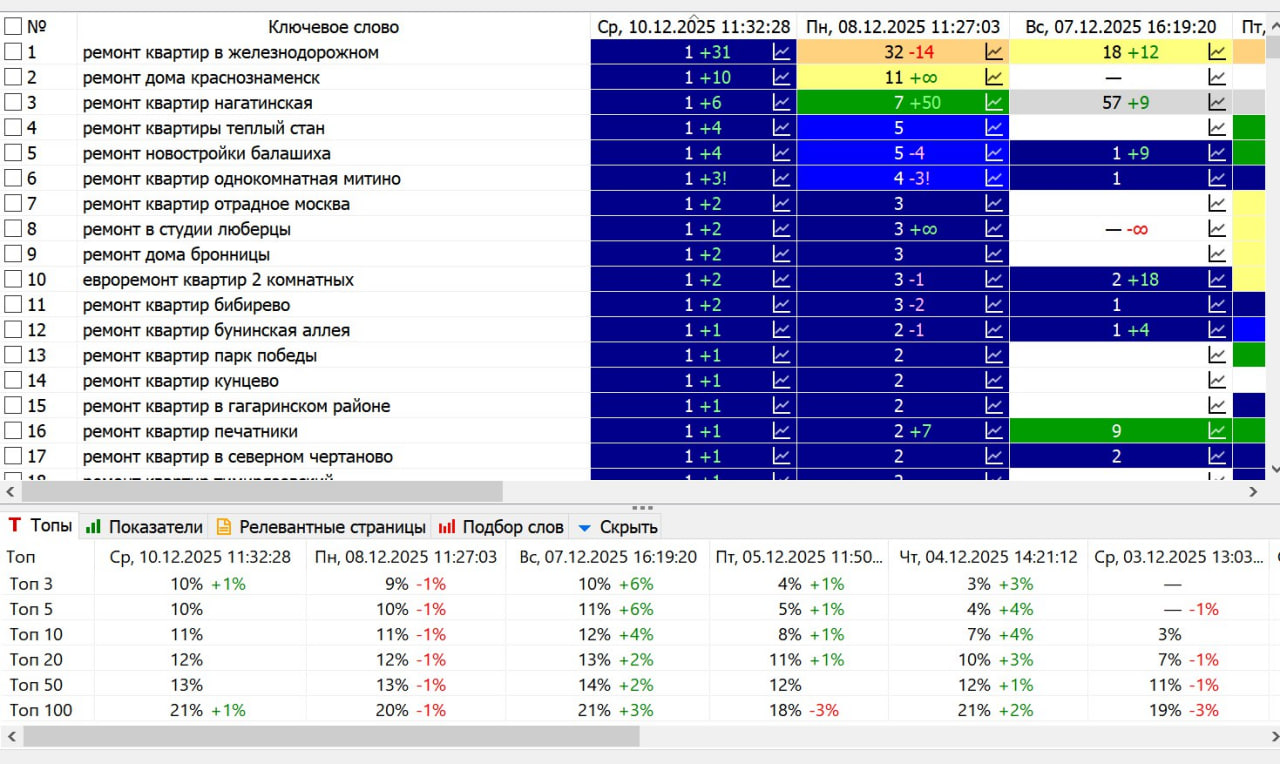Open the 07.12.2025 chart icon in row 1
Viewport: 1280px width, 764px height.
click(x=1217, y=52)
